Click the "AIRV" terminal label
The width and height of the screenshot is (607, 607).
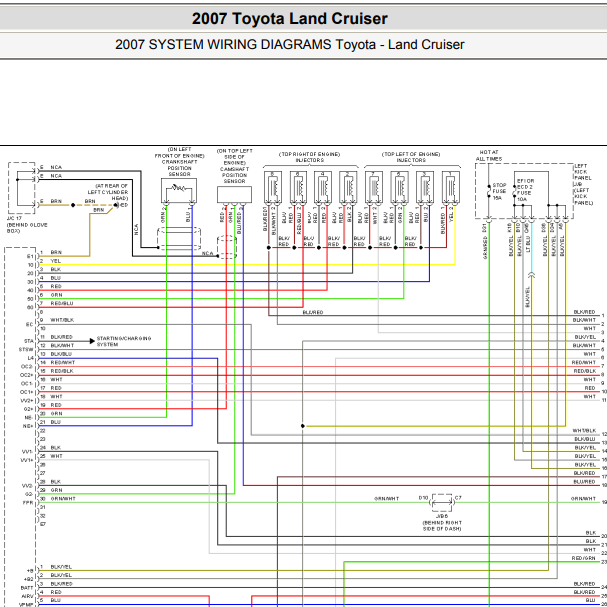click(x=27, y=597)
